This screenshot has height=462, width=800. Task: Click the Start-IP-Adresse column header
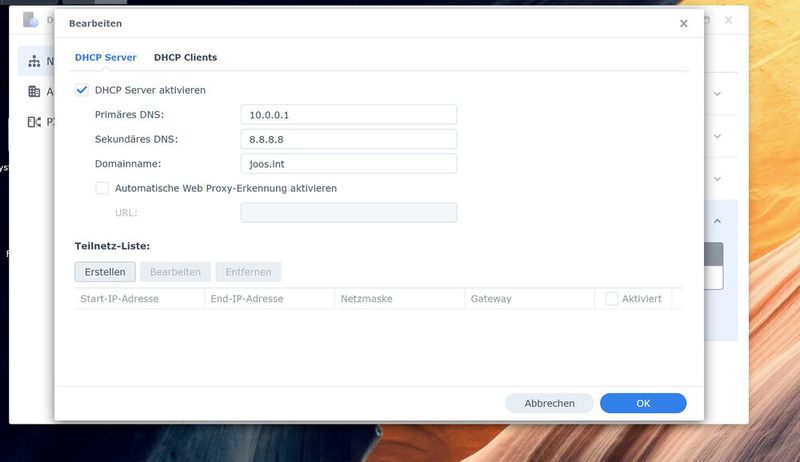(139, 299)
